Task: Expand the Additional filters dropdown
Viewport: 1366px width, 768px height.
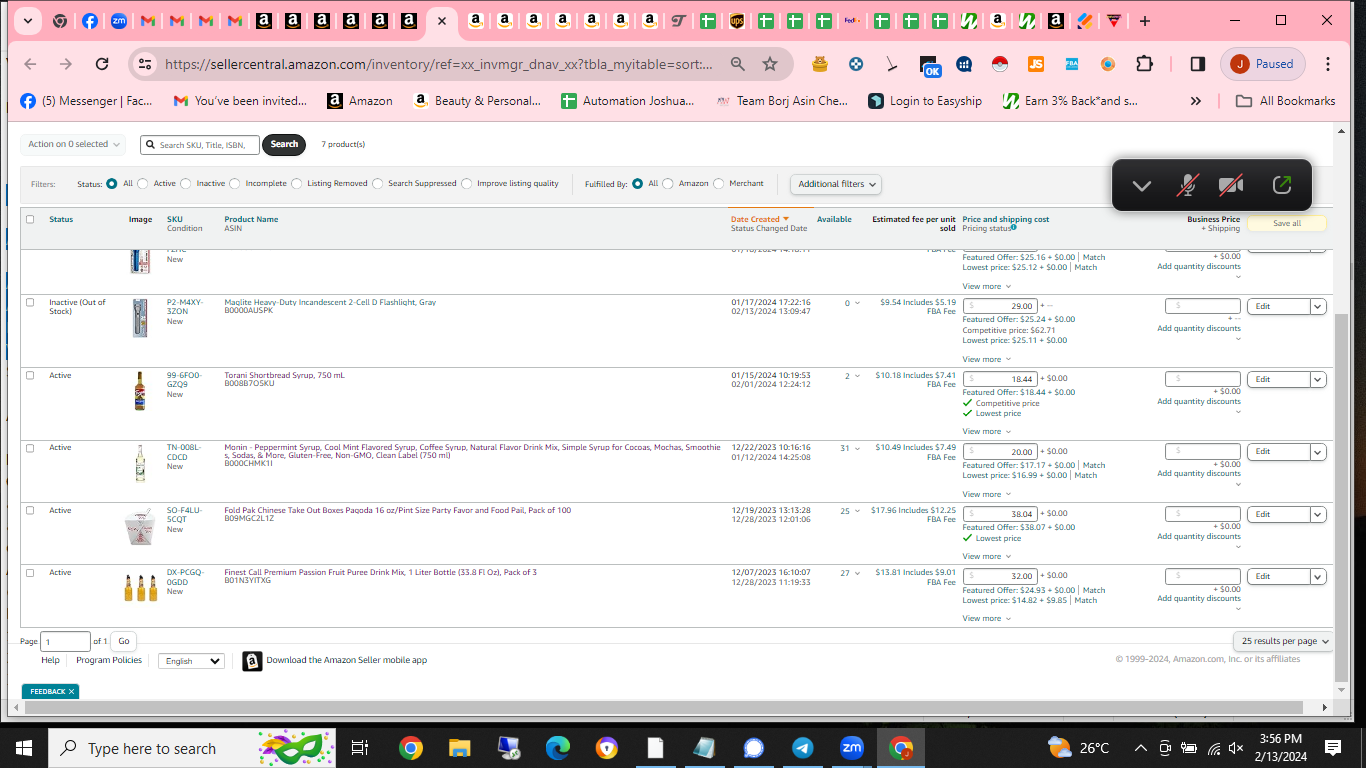Action: 836,184
